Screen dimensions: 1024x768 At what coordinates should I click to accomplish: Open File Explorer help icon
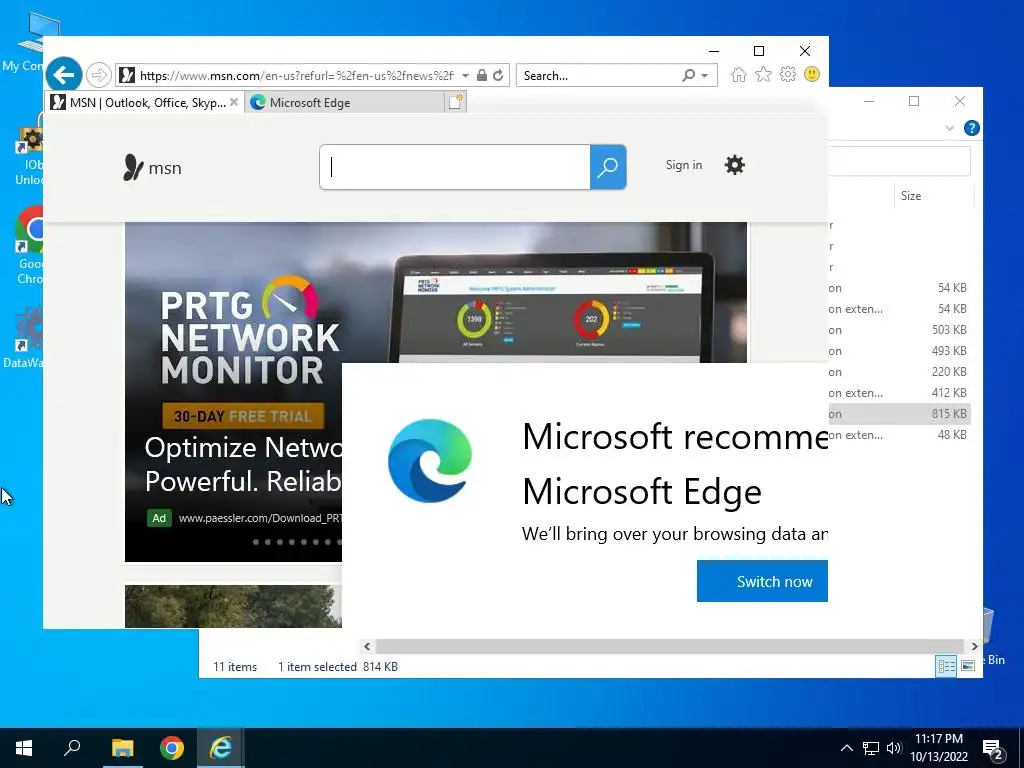972,128
